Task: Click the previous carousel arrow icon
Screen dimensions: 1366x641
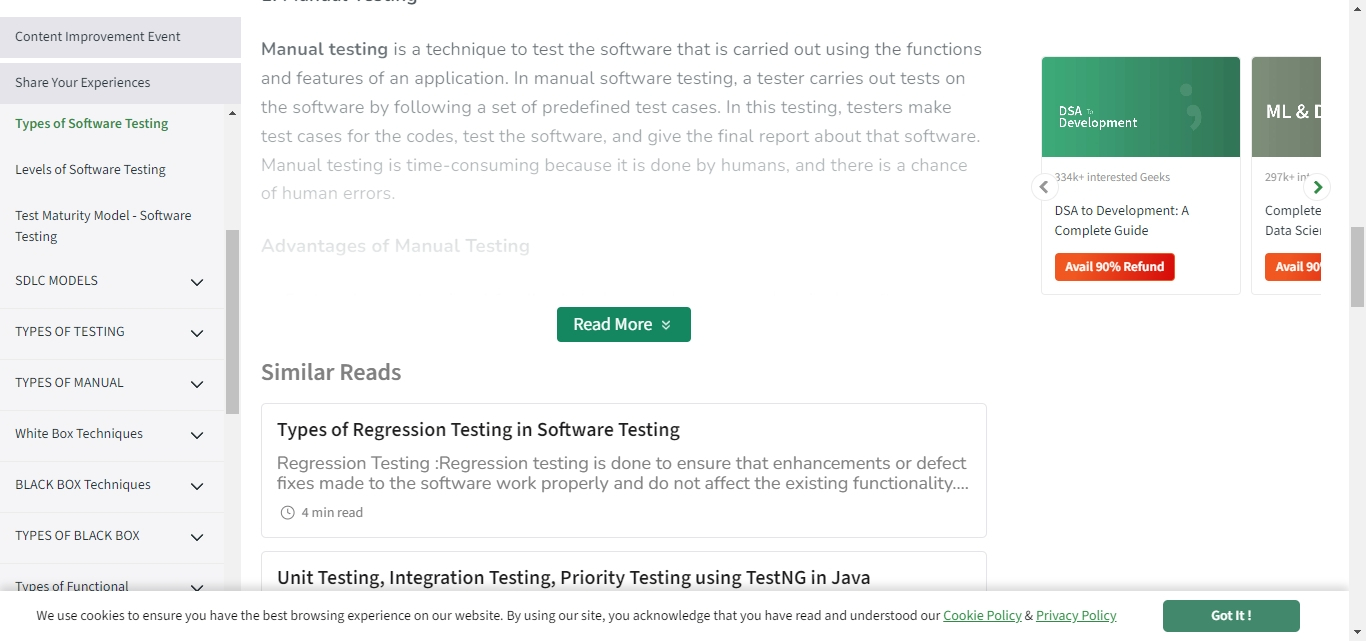Action: [x=1044, y=187]
